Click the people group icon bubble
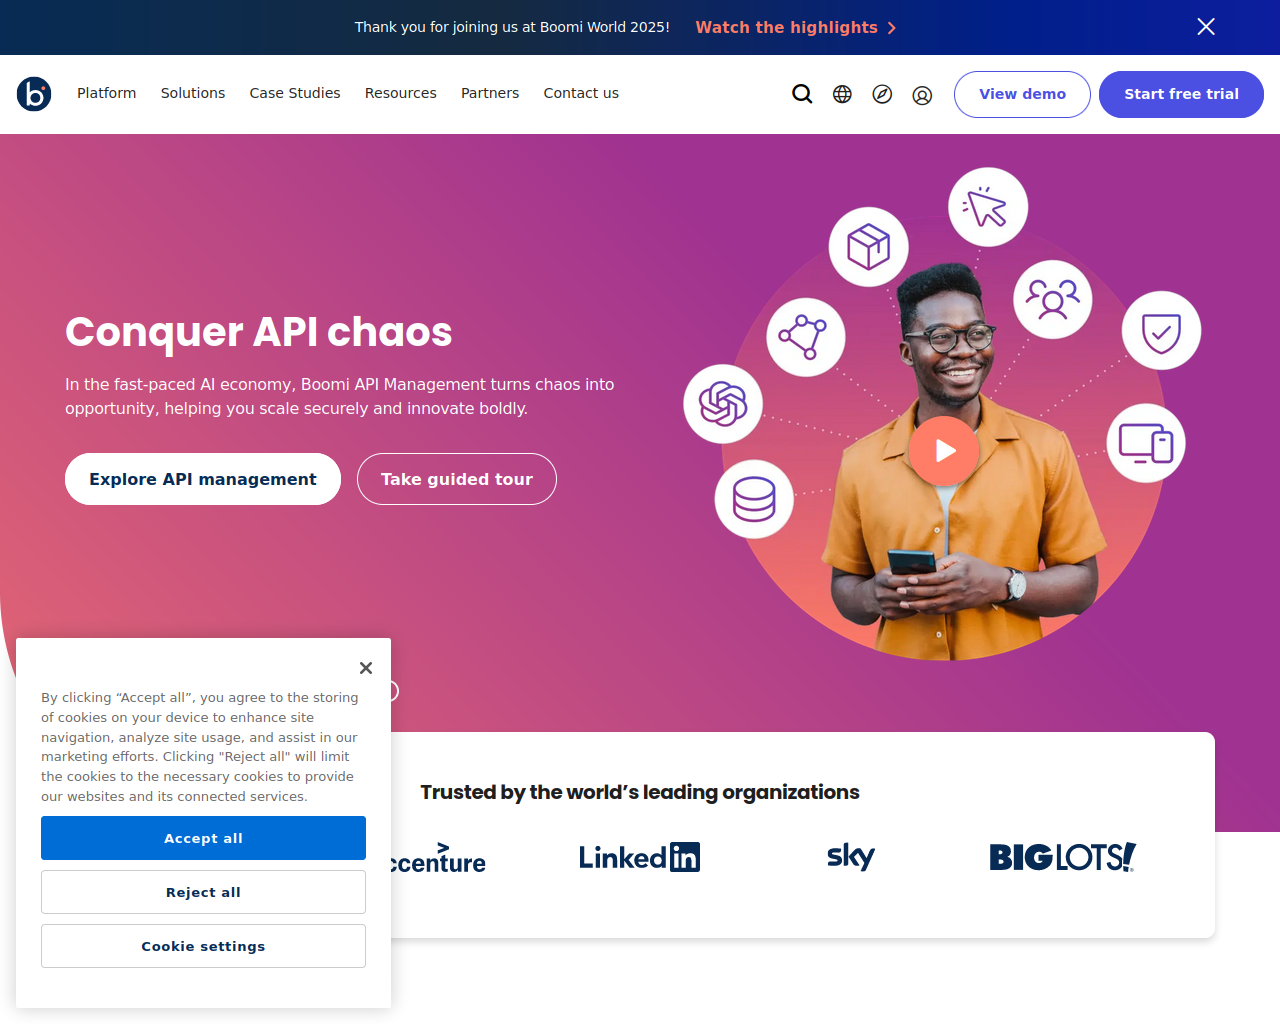The image size is (1280, 1024). (1053, 299)
